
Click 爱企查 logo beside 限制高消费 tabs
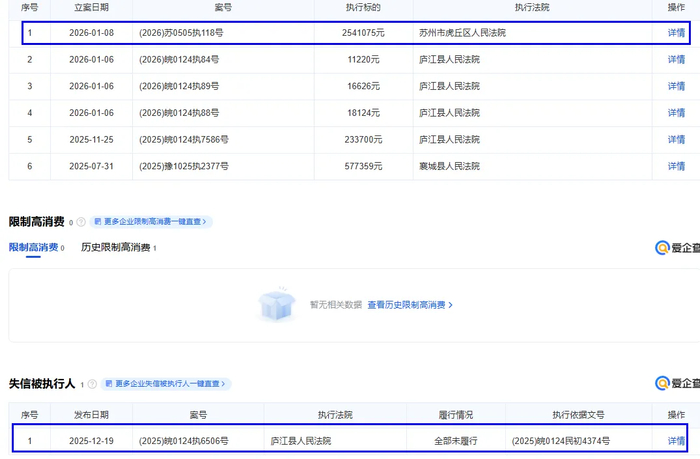click(677, 248)
